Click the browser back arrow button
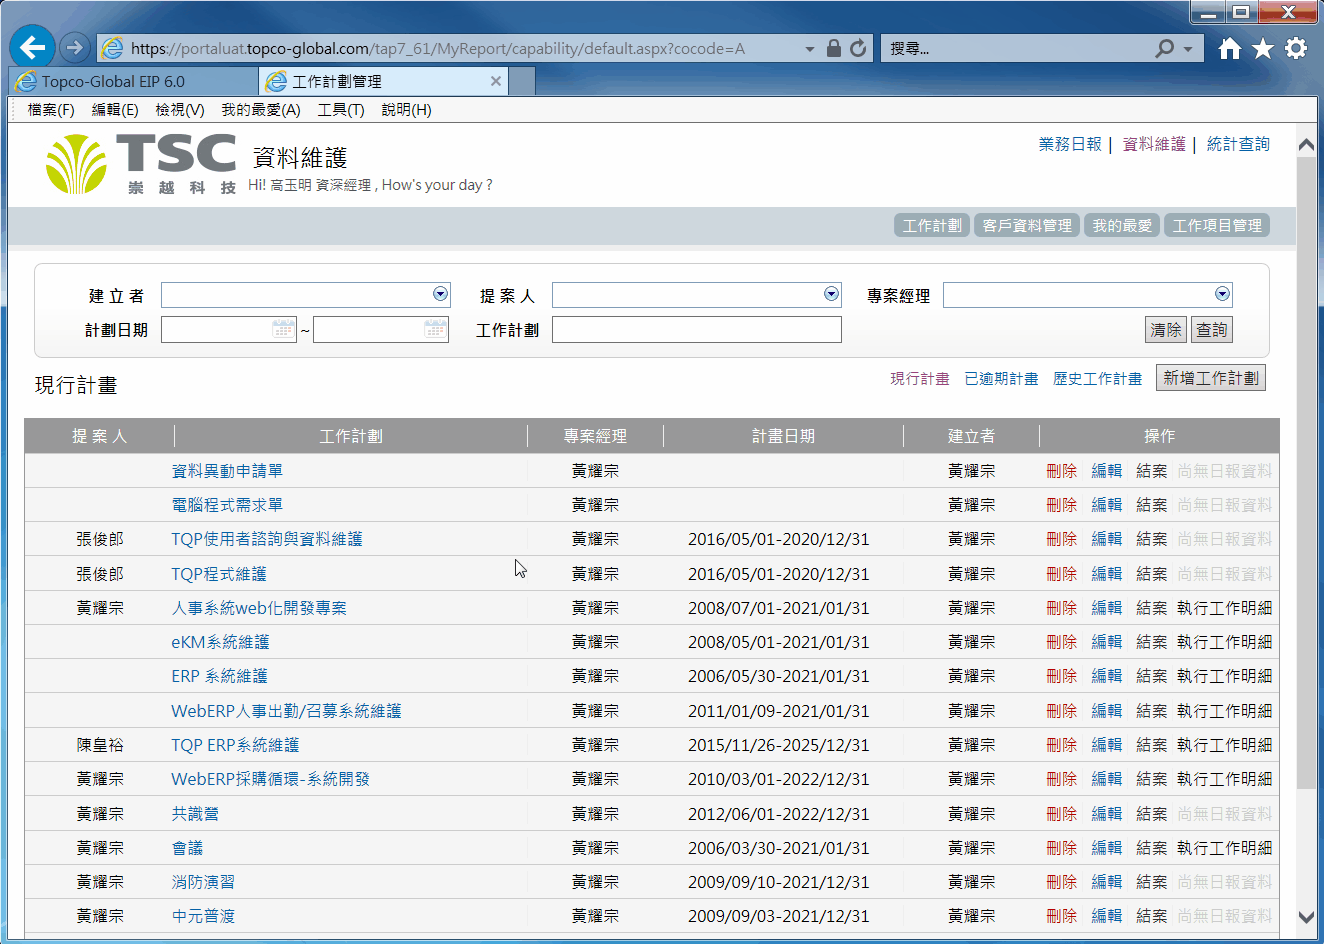 point(32,47)
